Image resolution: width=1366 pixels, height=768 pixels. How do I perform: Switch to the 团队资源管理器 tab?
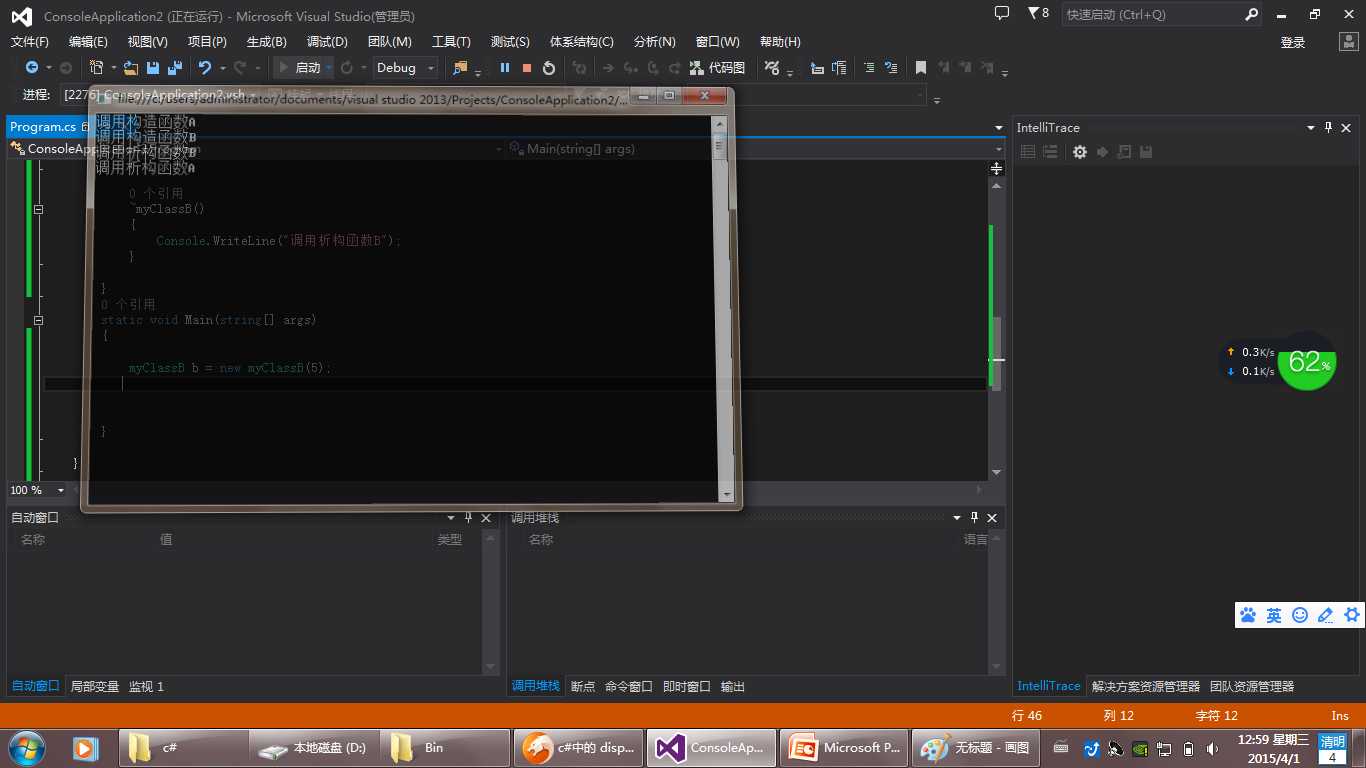tap(1252, 686)
